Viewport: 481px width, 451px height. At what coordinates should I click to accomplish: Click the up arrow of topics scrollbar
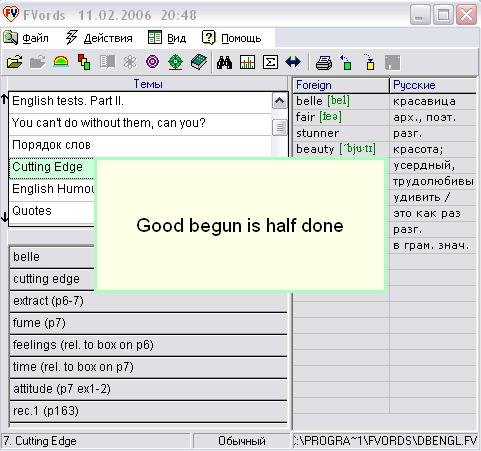click(x=280, y=101)
